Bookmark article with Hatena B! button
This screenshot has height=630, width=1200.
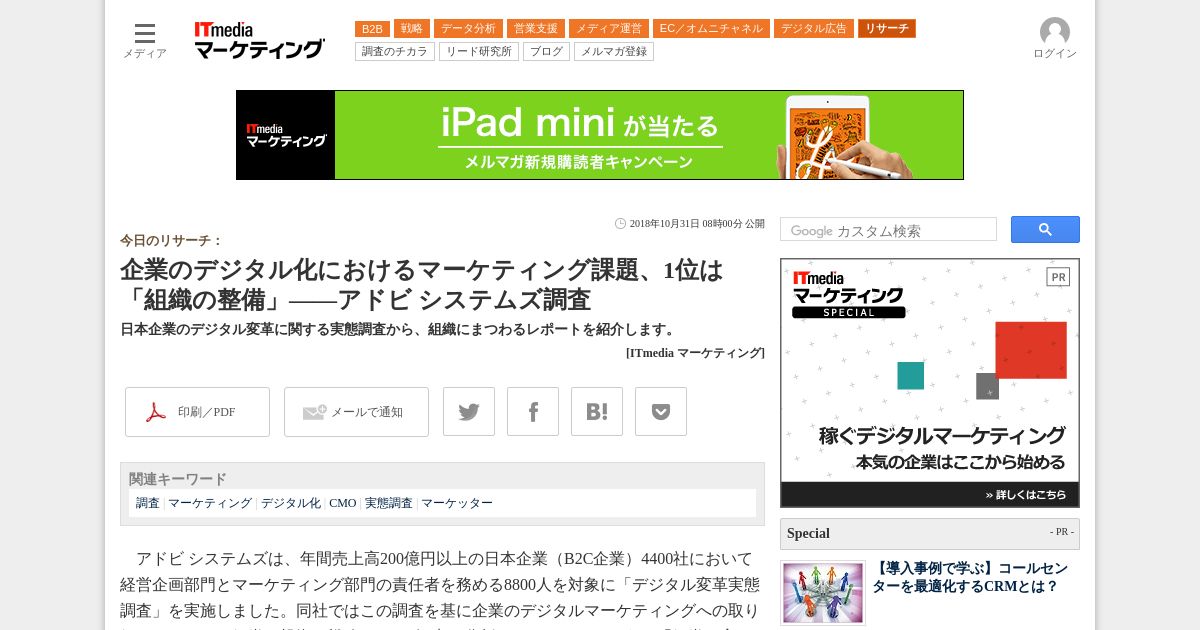tap(597, 412)
